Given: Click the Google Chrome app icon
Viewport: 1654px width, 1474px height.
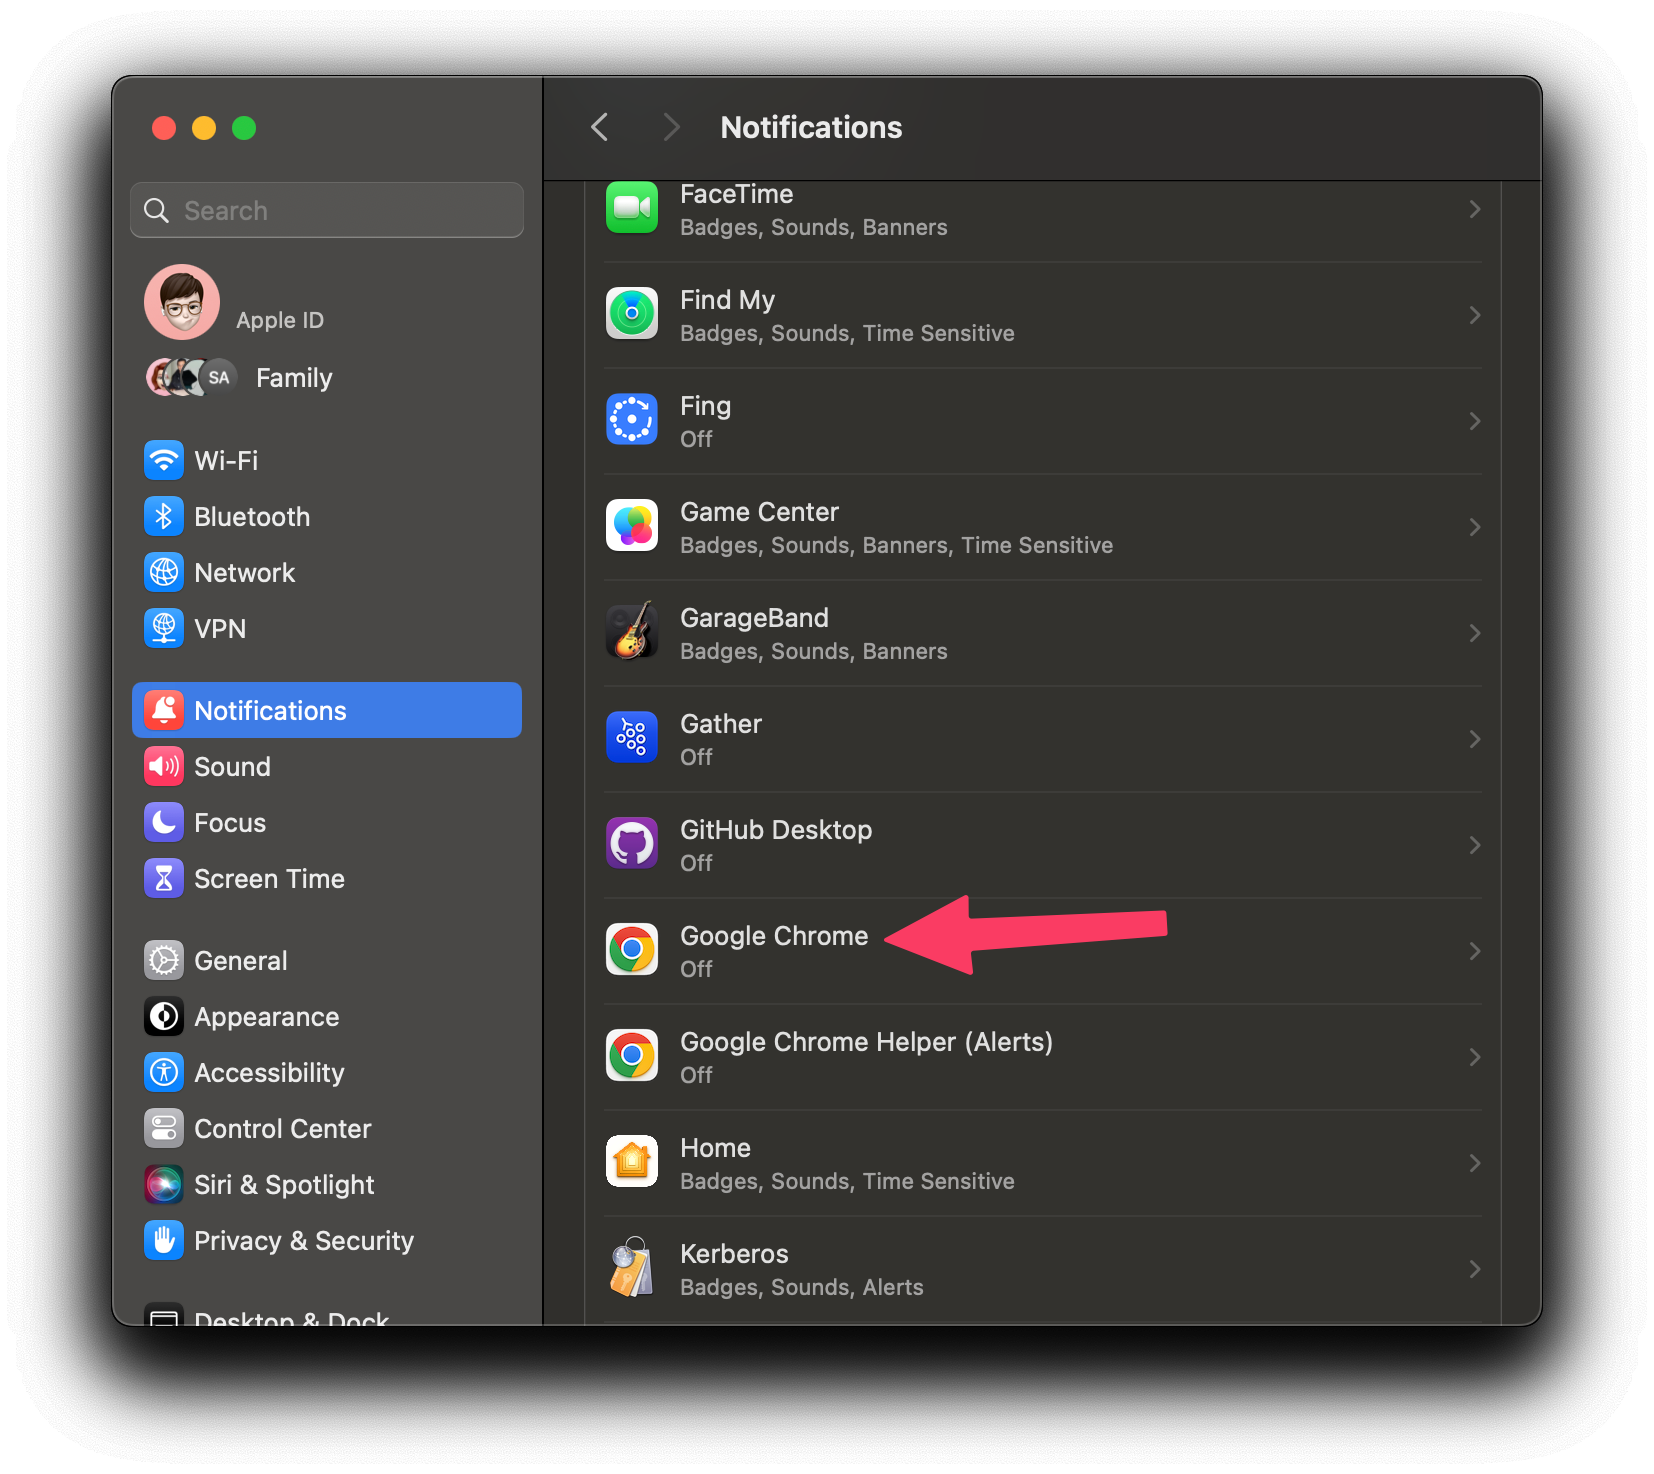Looking at the screenshot, I should tap(632, 949).
